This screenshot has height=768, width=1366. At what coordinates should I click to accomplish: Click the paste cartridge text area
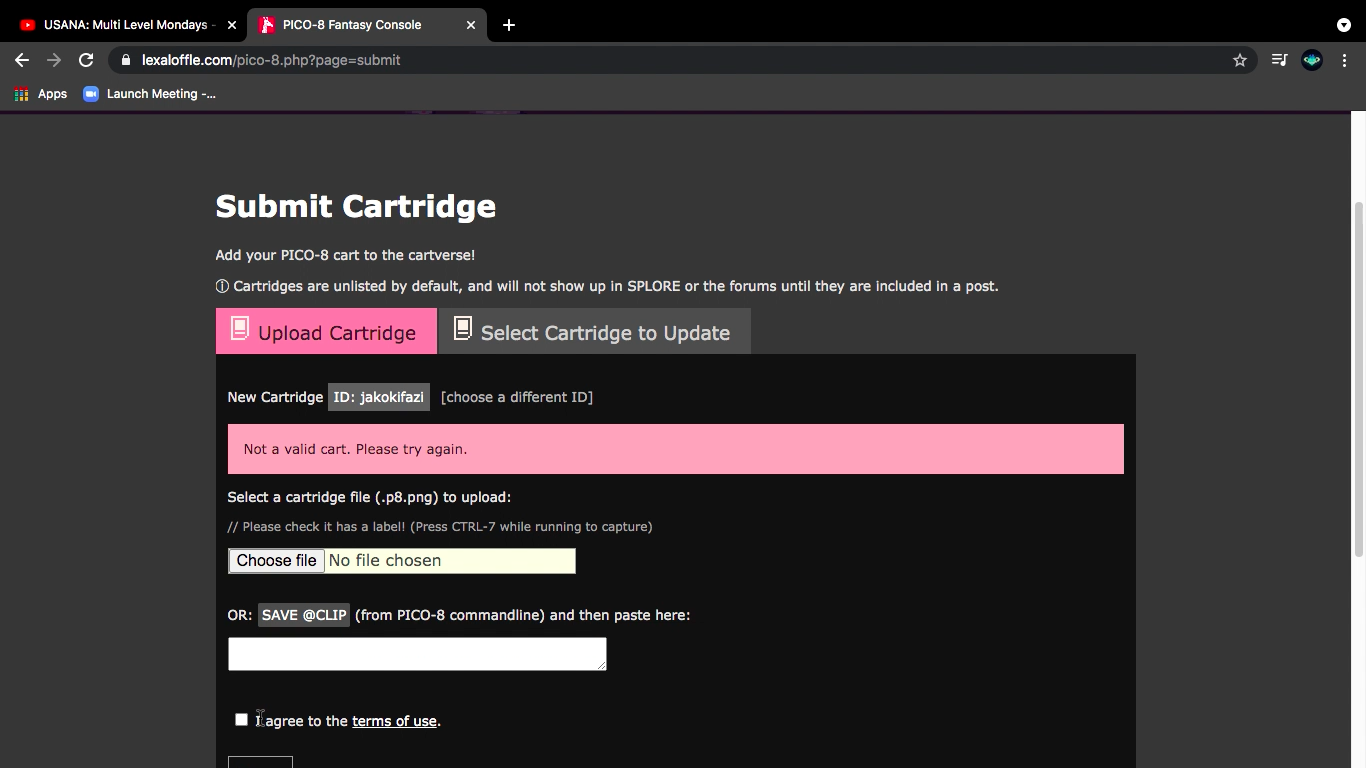coord(417,654)
